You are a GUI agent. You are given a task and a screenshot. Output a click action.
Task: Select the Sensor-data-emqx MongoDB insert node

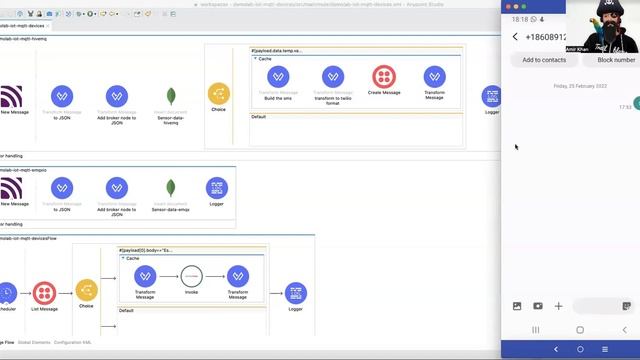171,188
